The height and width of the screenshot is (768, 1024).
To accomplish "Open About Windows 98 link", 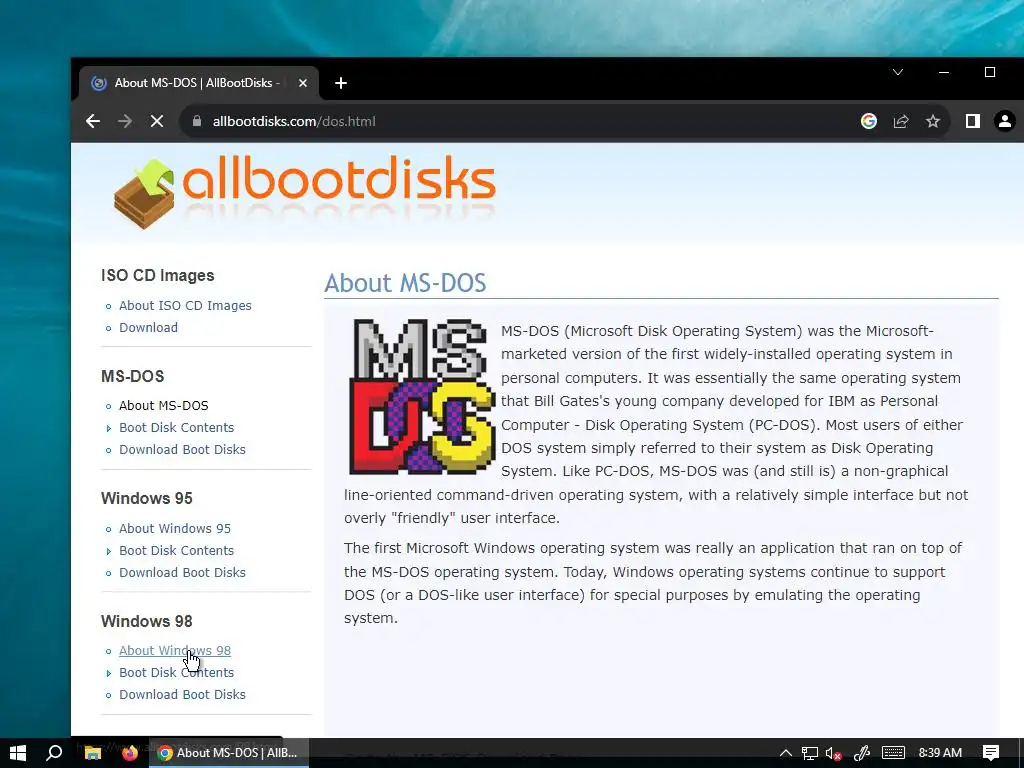I will (174, 650).
